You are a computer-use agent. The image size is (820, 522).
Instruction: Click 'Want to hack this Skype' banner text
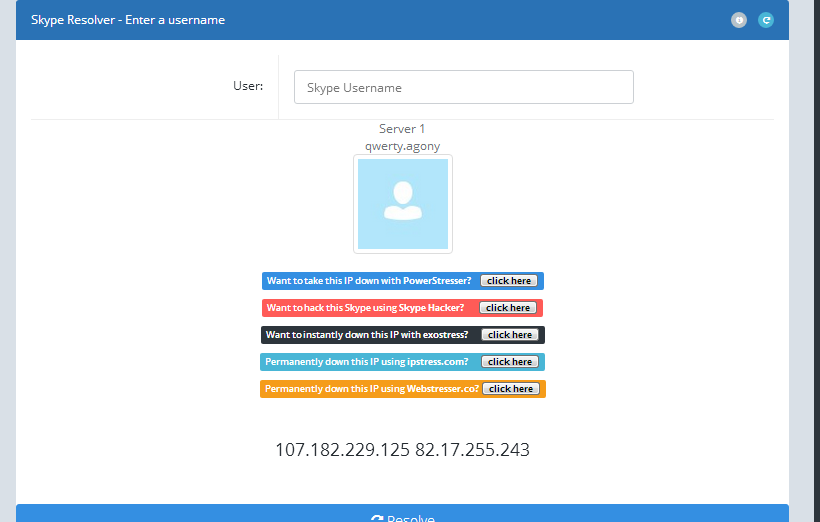(365, 308)
